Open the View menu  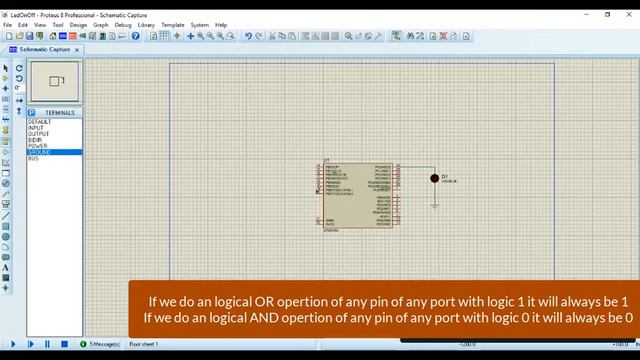point(40,25)
